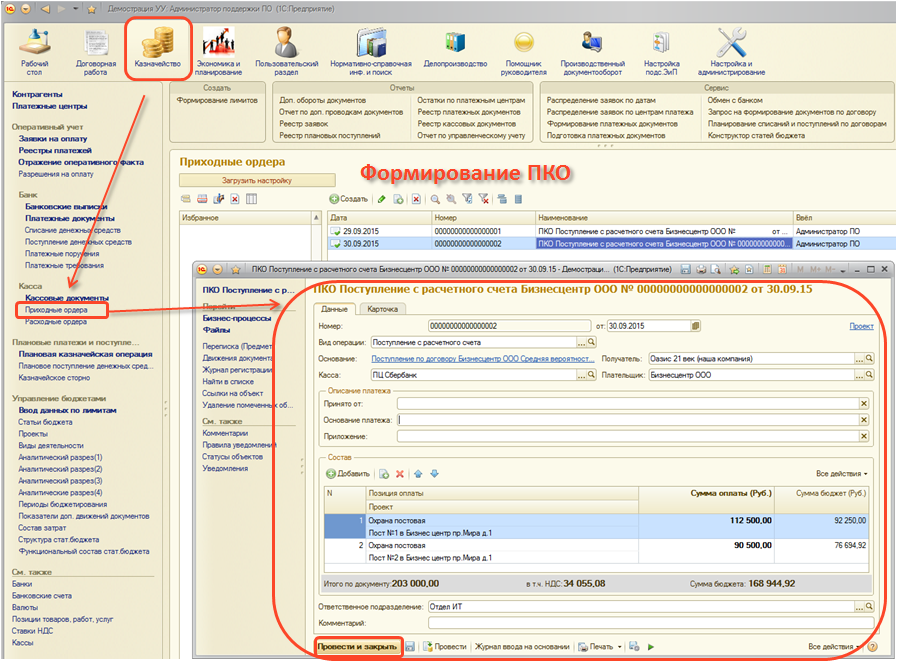This screenshot has height=665, width=899.
Task: Open the calendar picker next to date 30.09.2015
Action: tap(696, 326)
